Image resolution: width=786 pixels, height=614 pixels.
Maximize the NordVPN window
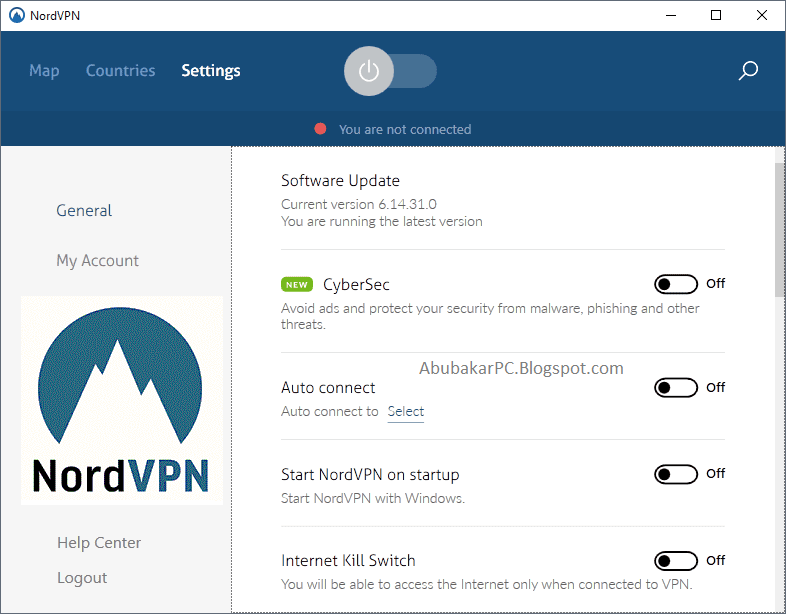[x=716, y=16]
